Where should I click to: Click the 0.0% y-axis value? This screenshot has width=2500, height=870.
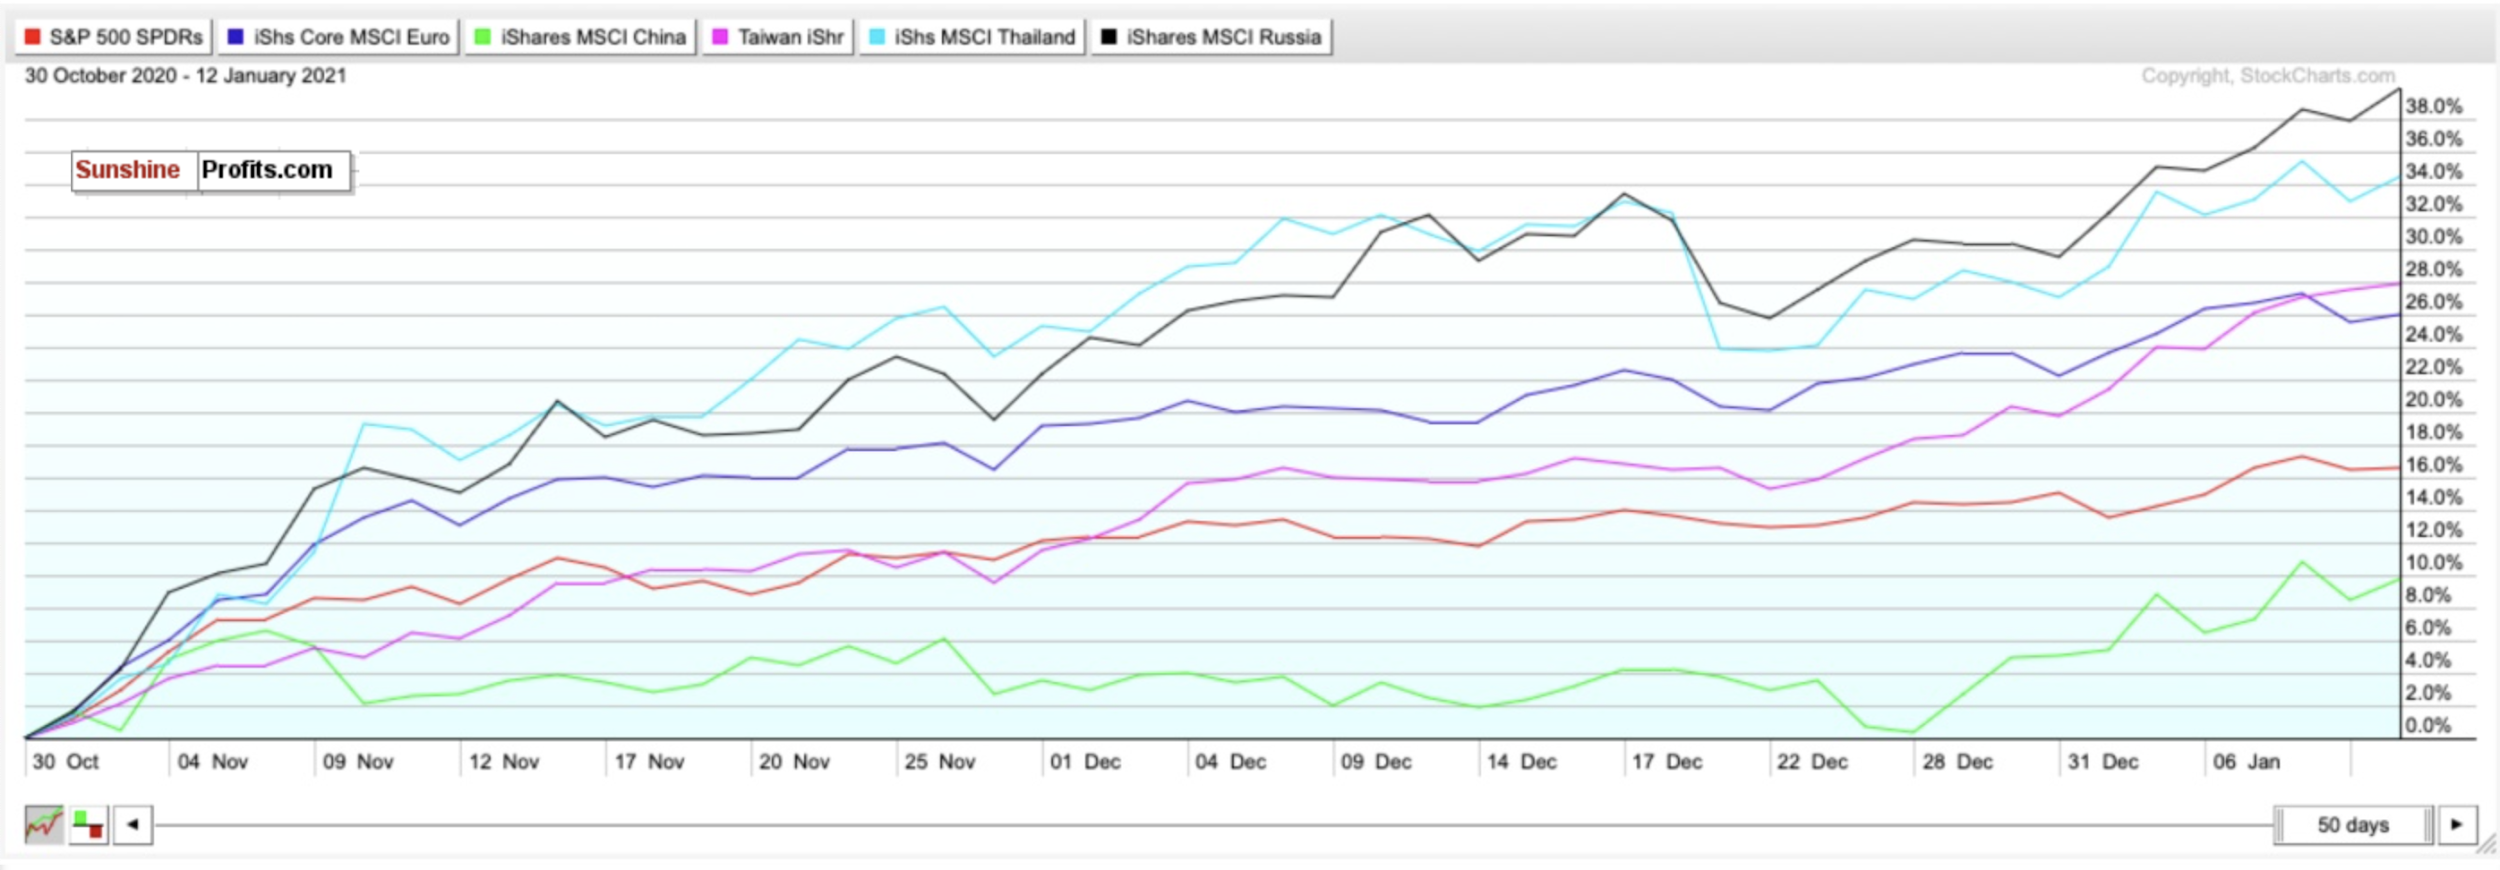(2428, 725)
